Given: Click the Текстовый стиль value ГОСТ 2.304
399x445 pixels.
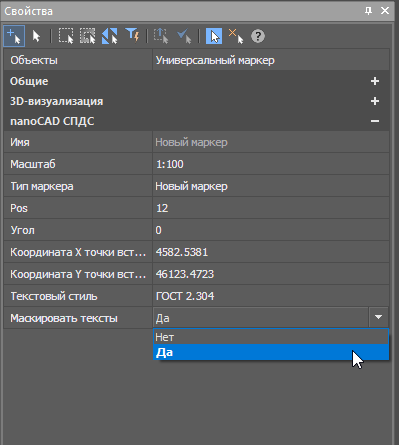Looking at the screenshot, I should click(271, 296).
